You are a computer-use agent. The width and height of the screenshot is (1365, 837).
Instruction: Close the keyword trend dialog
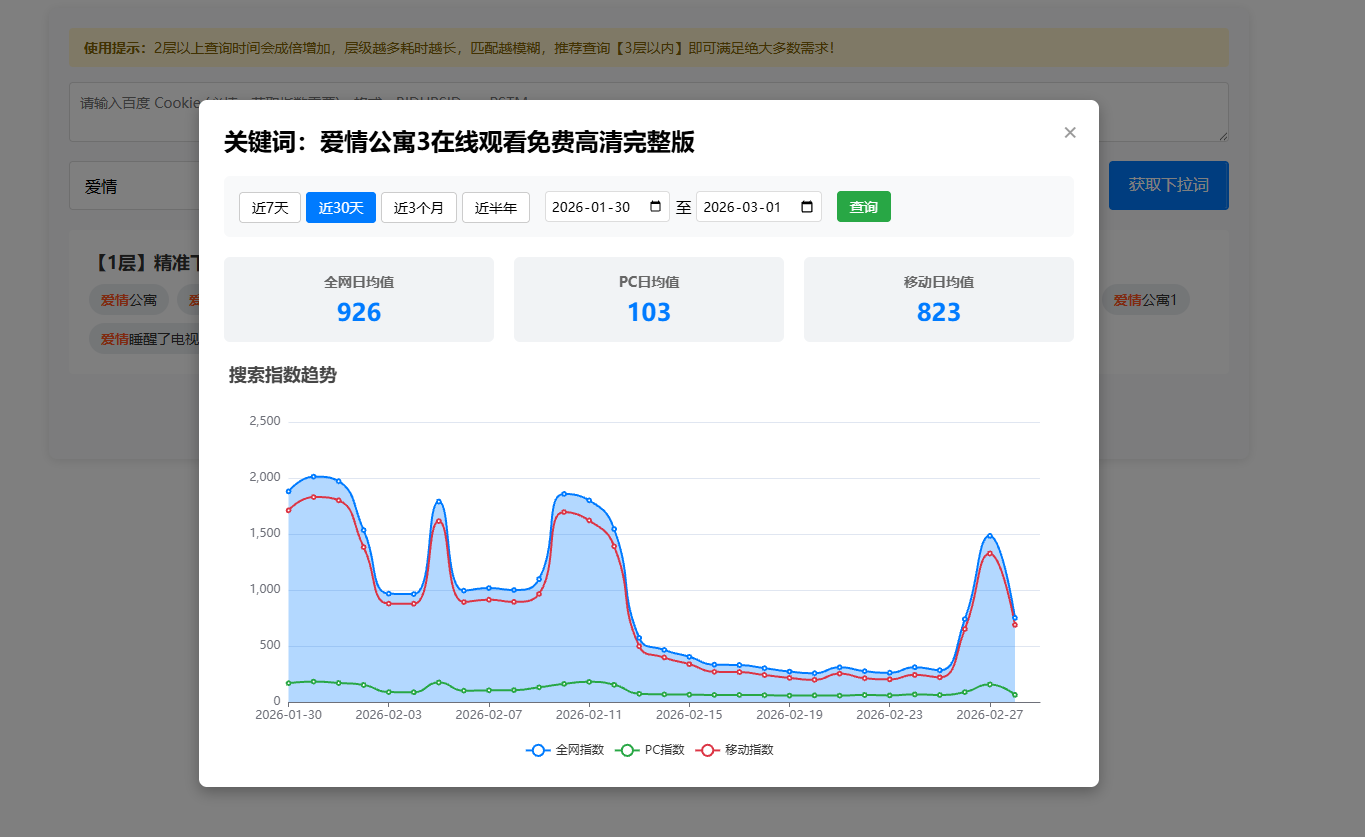pyautogui.click(x=1070, y=133)
